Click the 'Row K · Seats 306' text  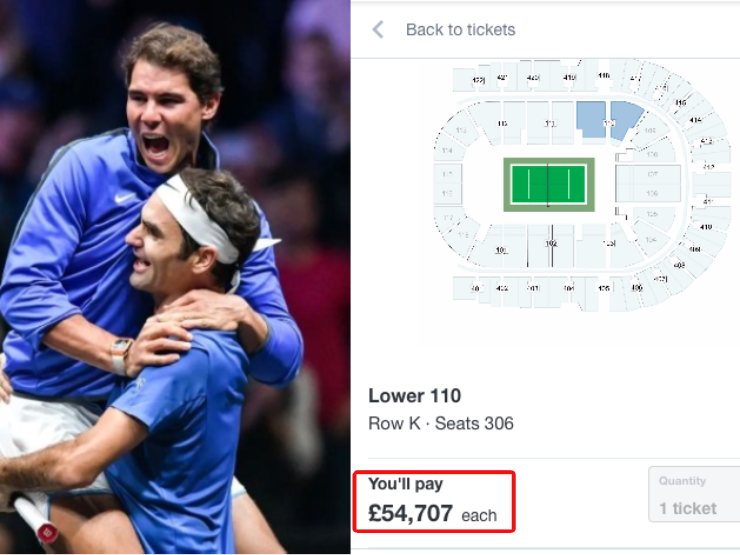(x=441, y=423)
